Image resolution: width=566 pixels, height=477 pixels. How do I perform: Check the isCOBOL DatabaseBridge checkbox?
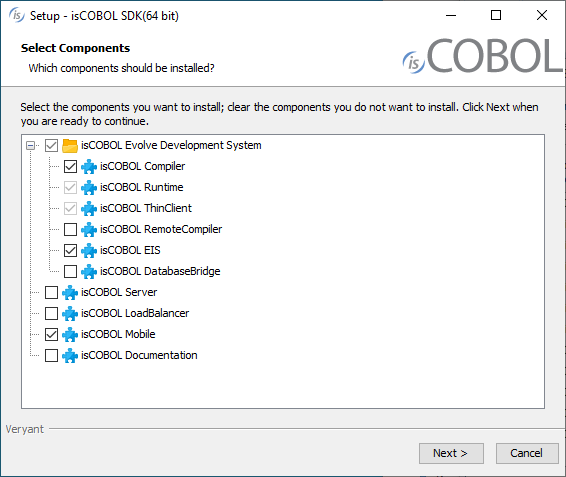70,271
